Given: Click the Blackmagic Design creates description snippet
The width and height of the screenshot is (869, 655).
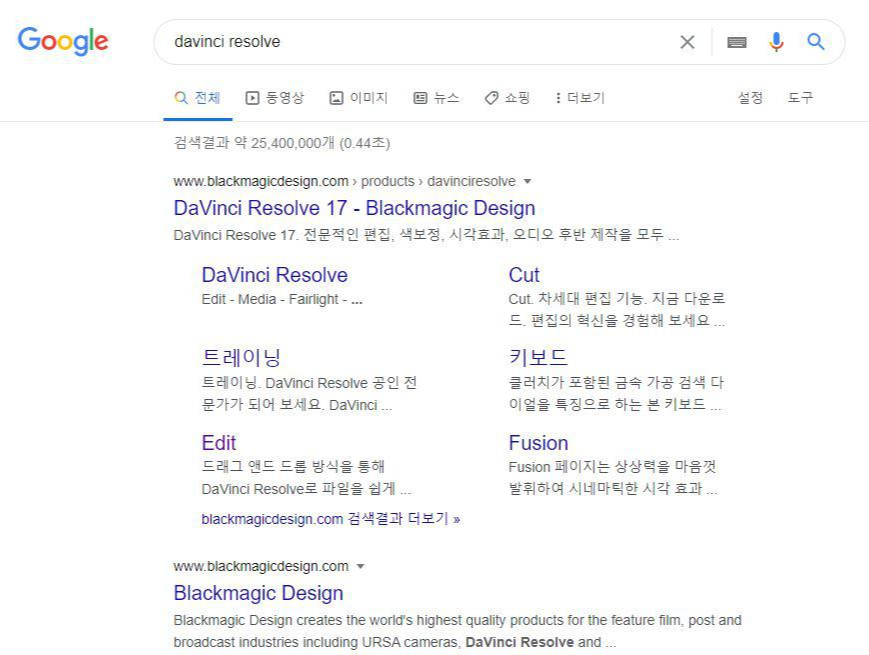Looking at the screenshot, I should 457,631.
